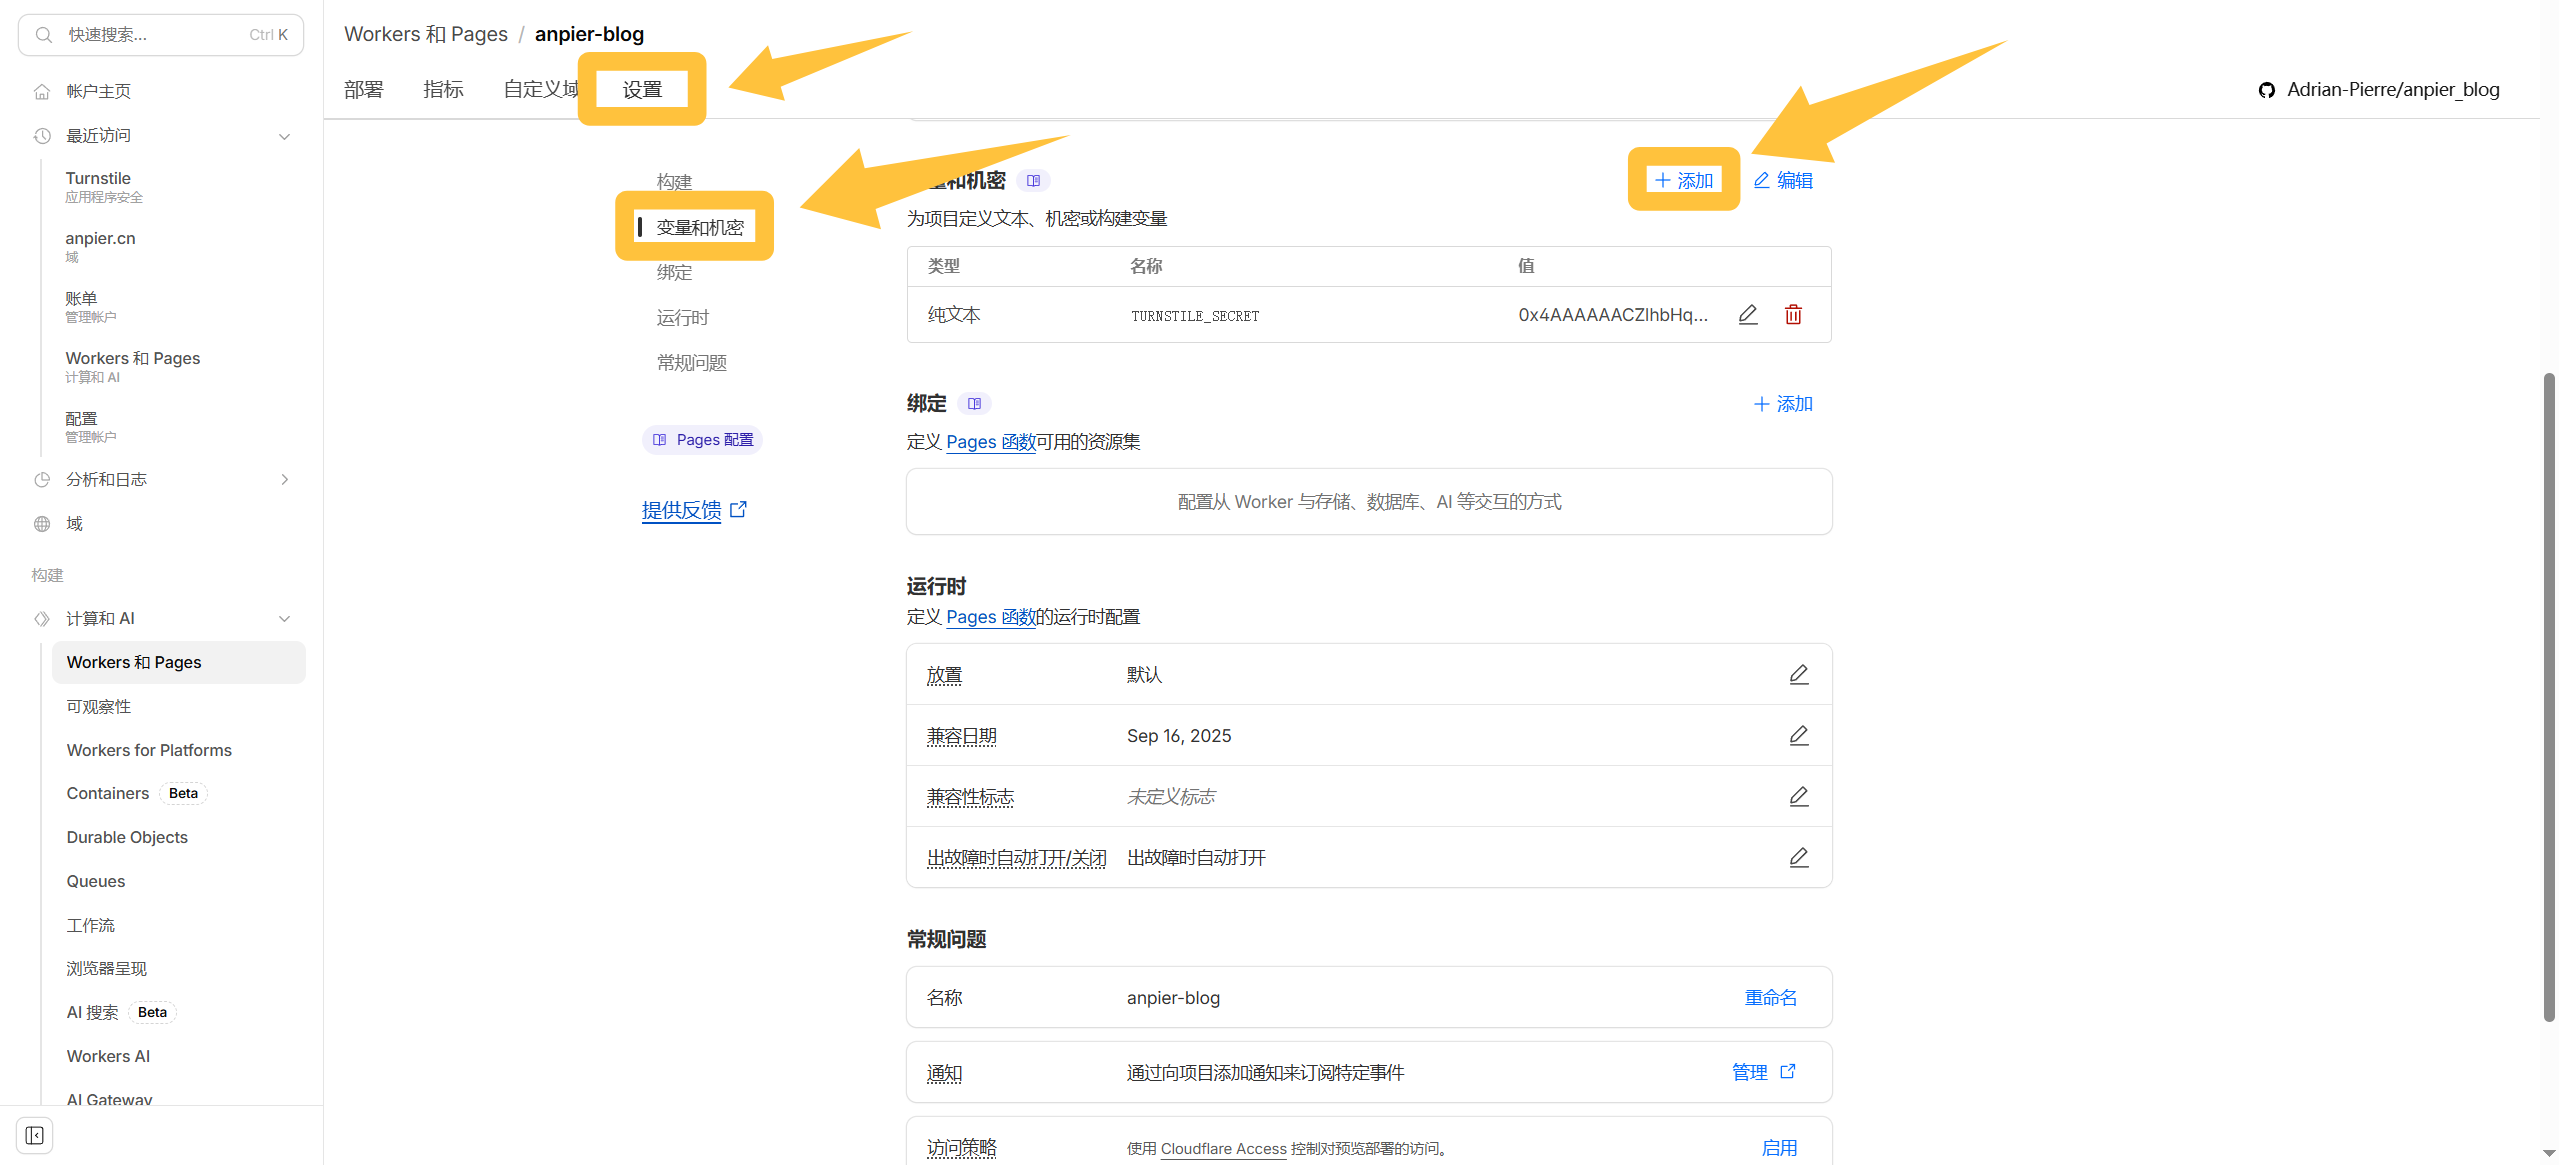Open the Cloudflare Access link
The height and width of the screenshot is (1165, 2560).
click(1224, 1149)
